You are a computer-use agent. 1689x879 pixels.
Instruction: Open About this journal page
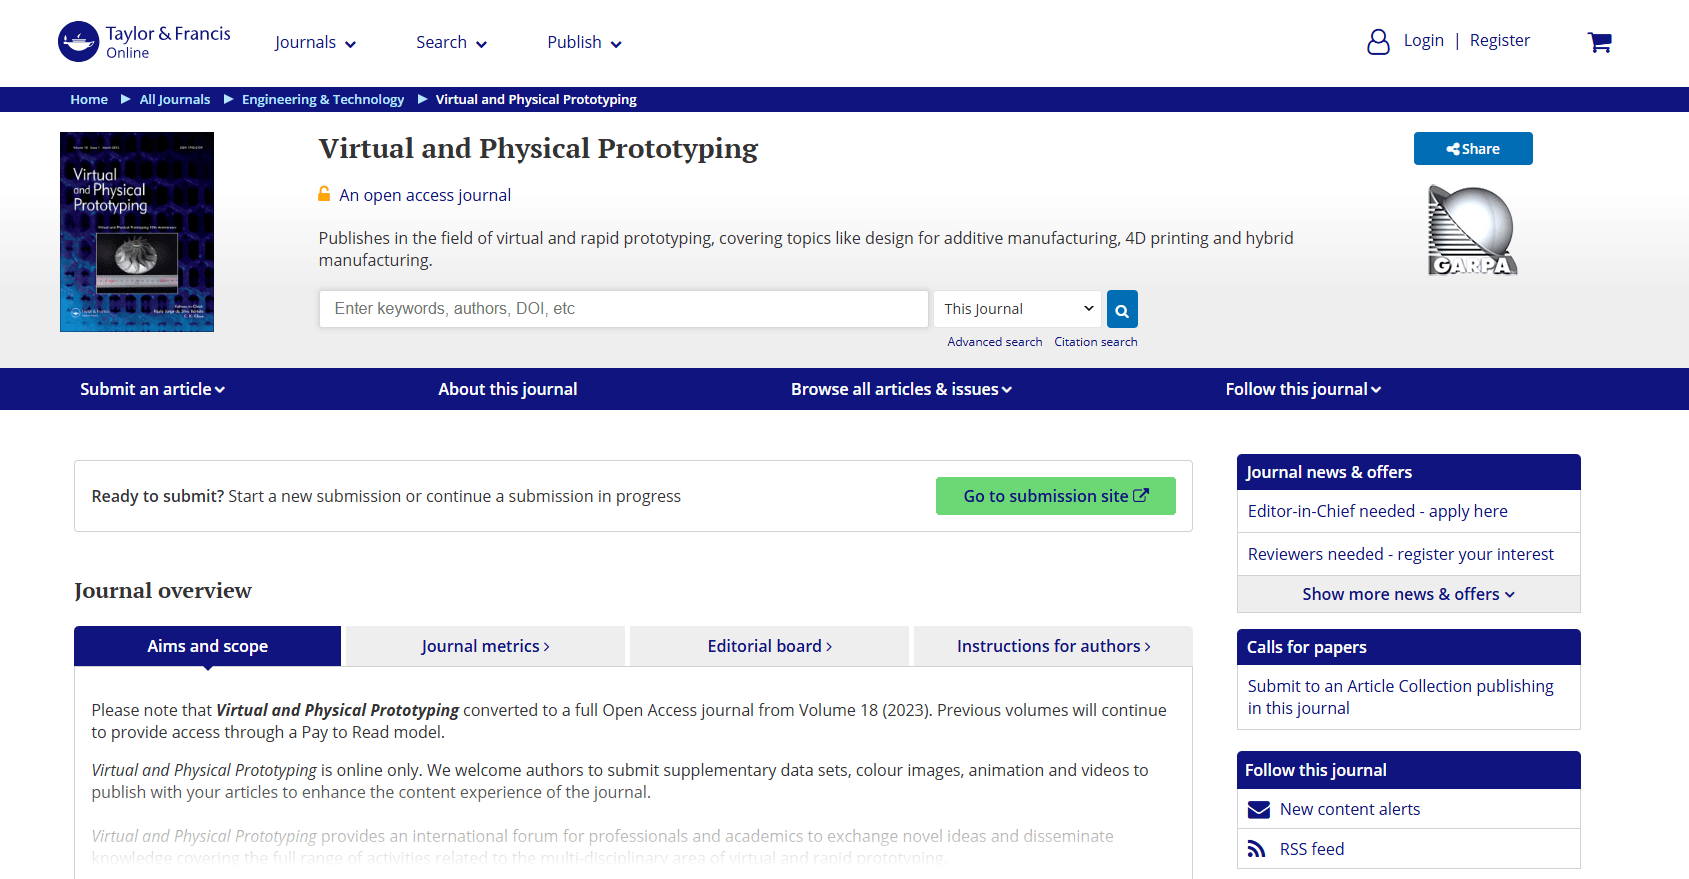click(508, 389)
